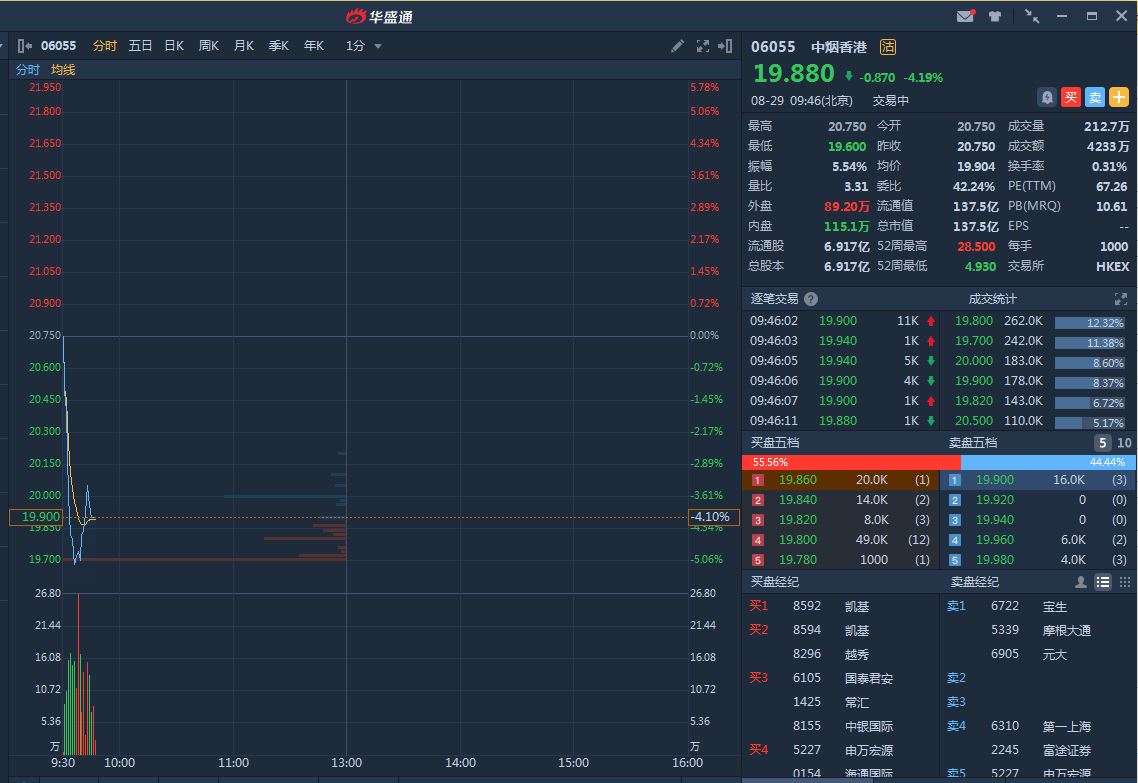Viewport: 1138px width, 783px height.
Task: Click ask level 5 price 19.980
Action: click(995, 560)
